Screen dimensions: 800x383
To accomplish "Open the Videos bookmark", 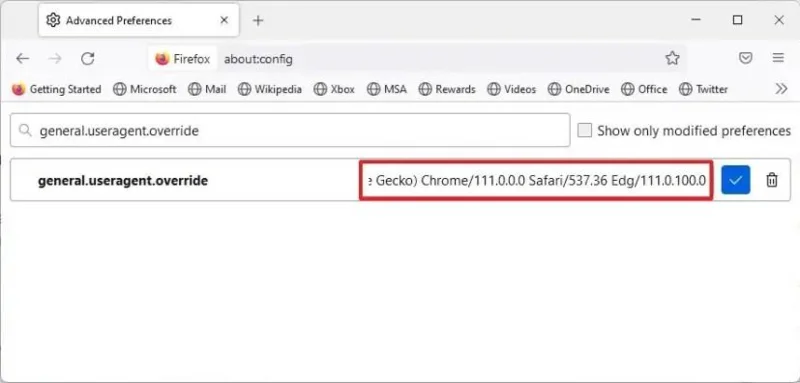I will (512, 89).
